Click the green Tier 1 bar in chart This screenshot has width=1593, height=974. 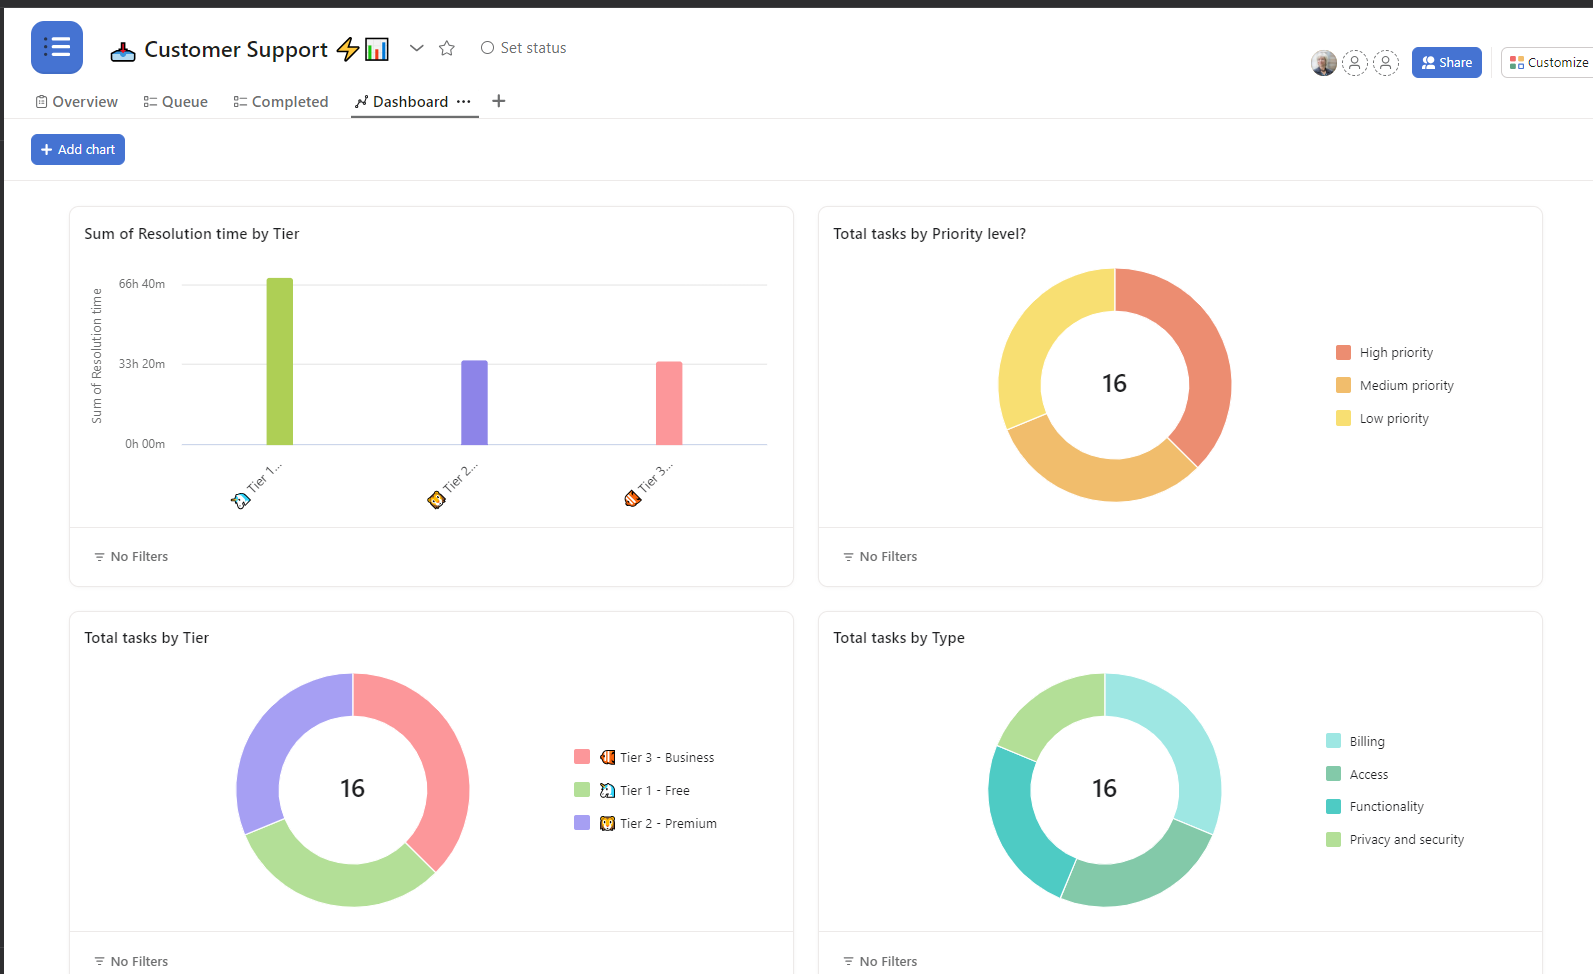point(280,361)
